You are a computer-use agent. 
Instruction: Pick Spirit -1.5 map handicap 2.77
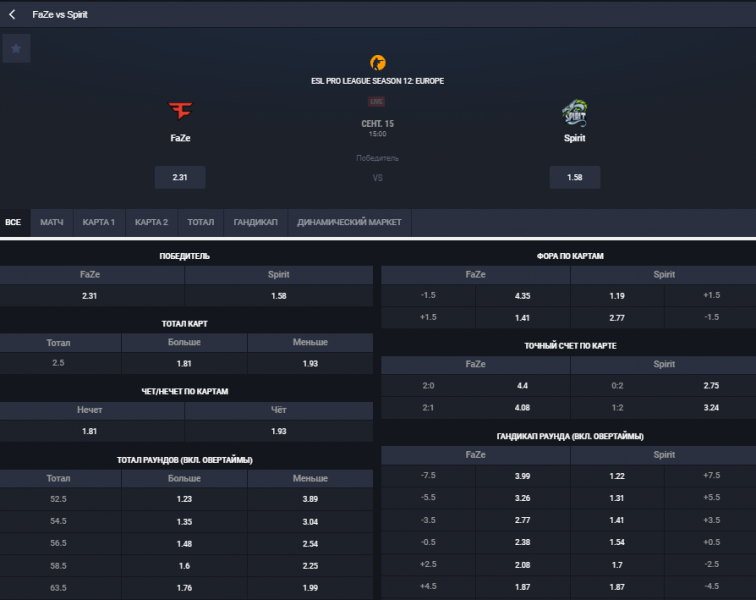point(617,318)
